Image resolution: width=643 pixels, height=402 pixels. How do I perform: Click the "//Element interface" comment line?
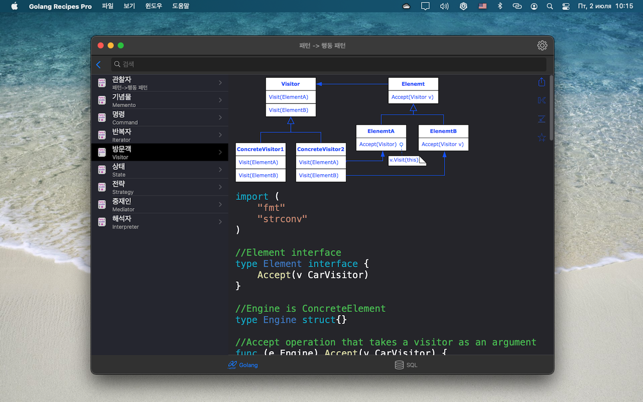288,252
